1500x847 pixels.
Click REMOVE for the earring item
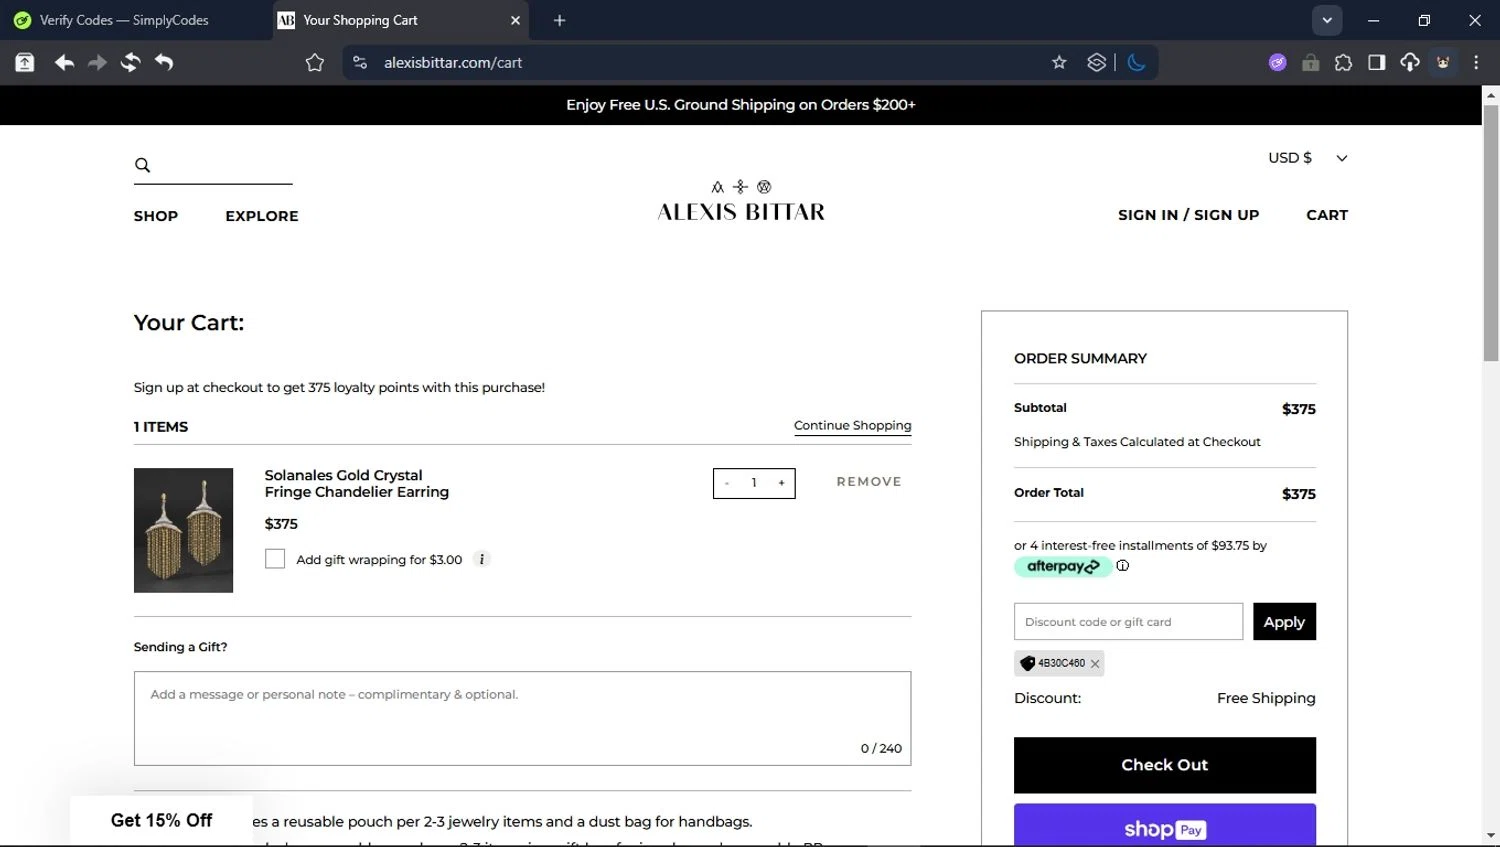click(x=869, y=482)
